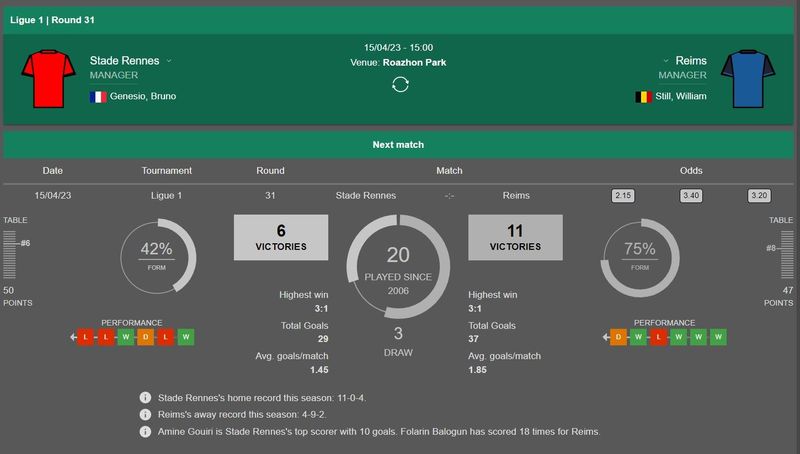The height and width of the screenshot is (454, 800).
Task: Click Reims Total Goals value 37
Action: coord(474,339)
